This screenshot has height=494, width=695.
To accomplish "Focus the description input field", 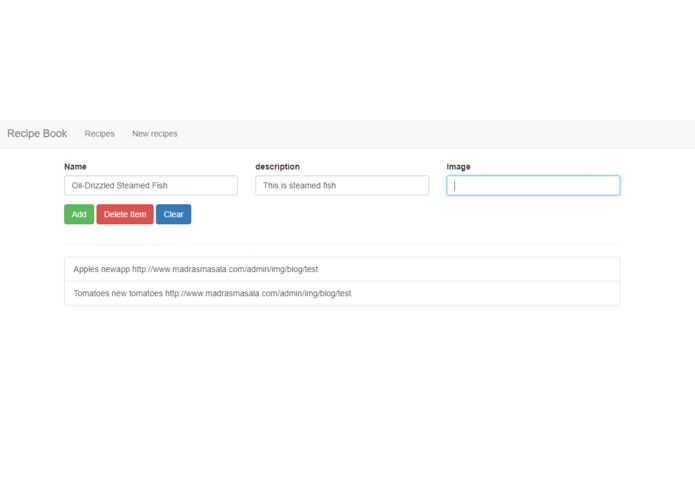I will tap(342, 185).
